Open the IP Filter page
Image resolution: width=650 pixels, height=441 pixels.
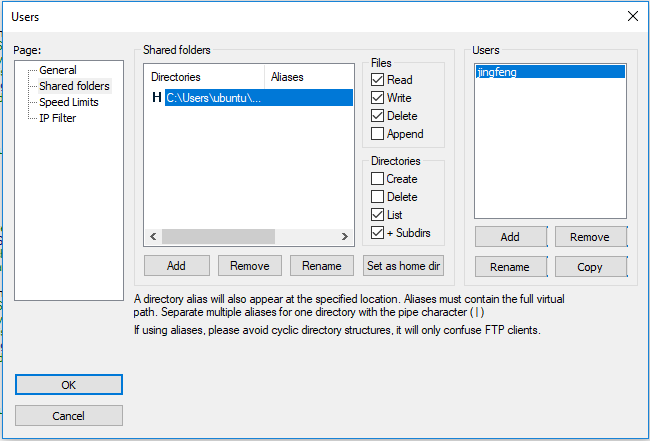(x=58, y=118)
